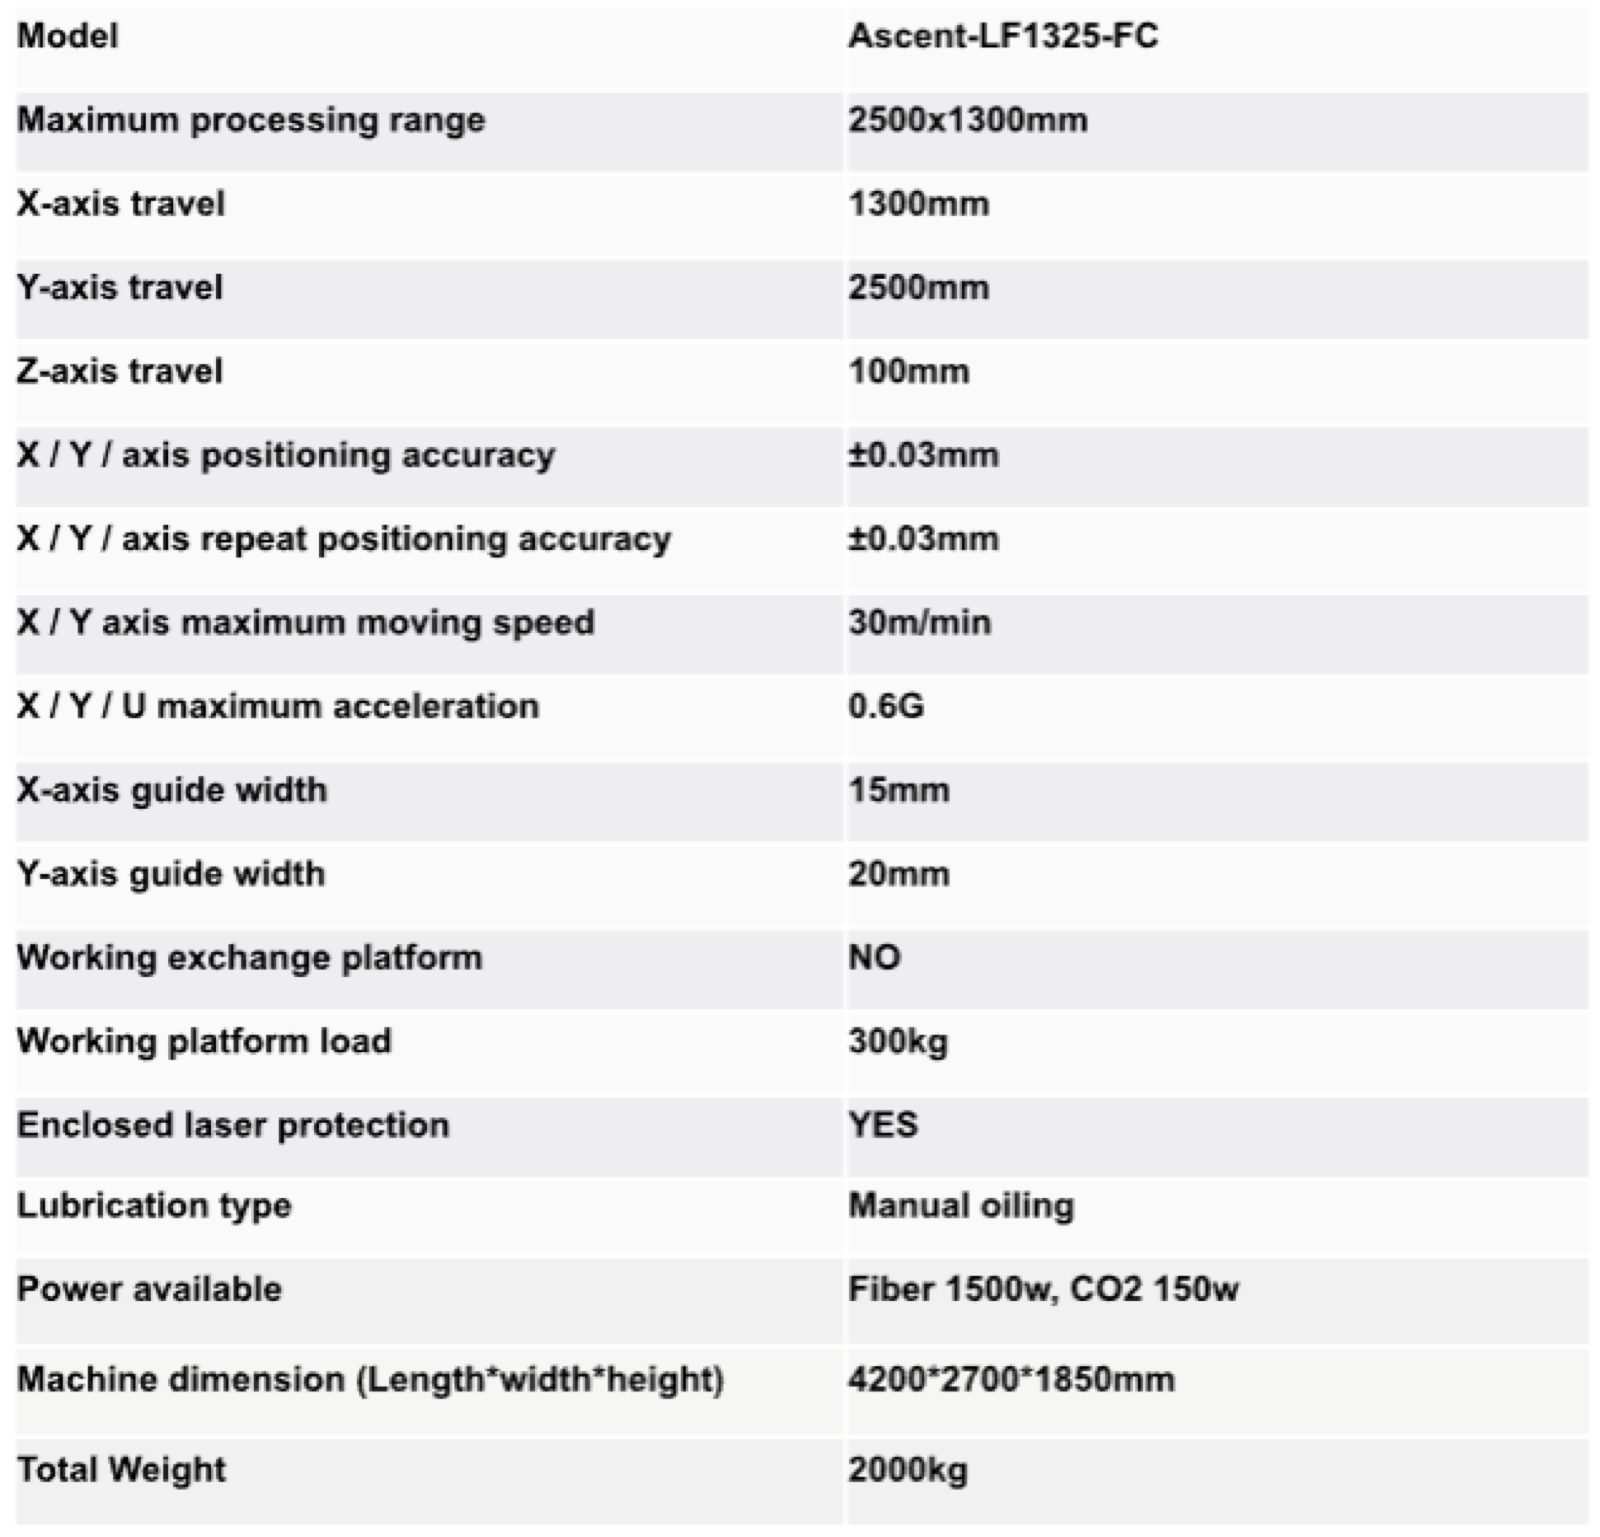
Task: Select the repeat positioning accuracy label
Action: [344, 540]
